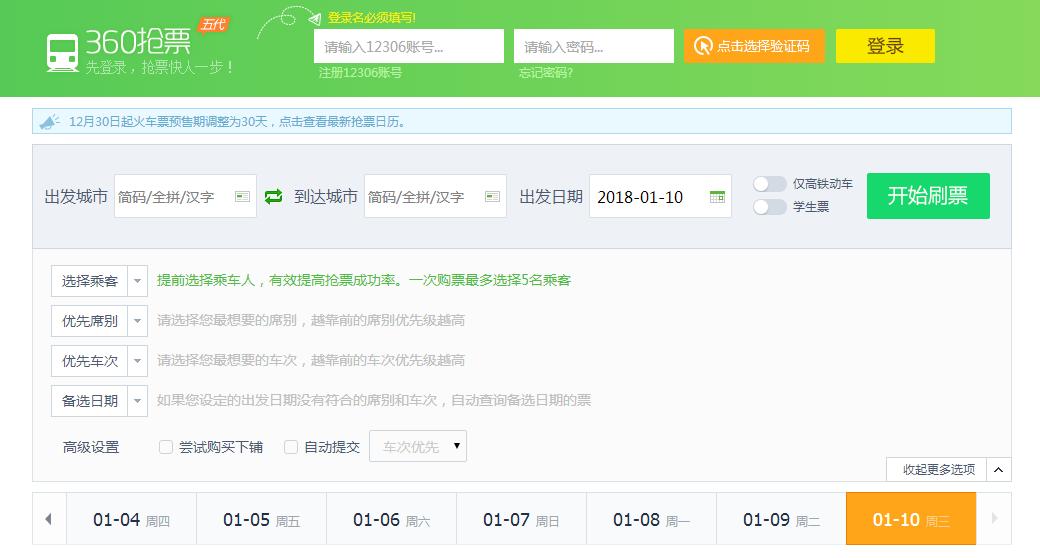Click the 360抢票 train logo icon
The width and height of the screenshot is (1040, 558).
coord(62,52)
